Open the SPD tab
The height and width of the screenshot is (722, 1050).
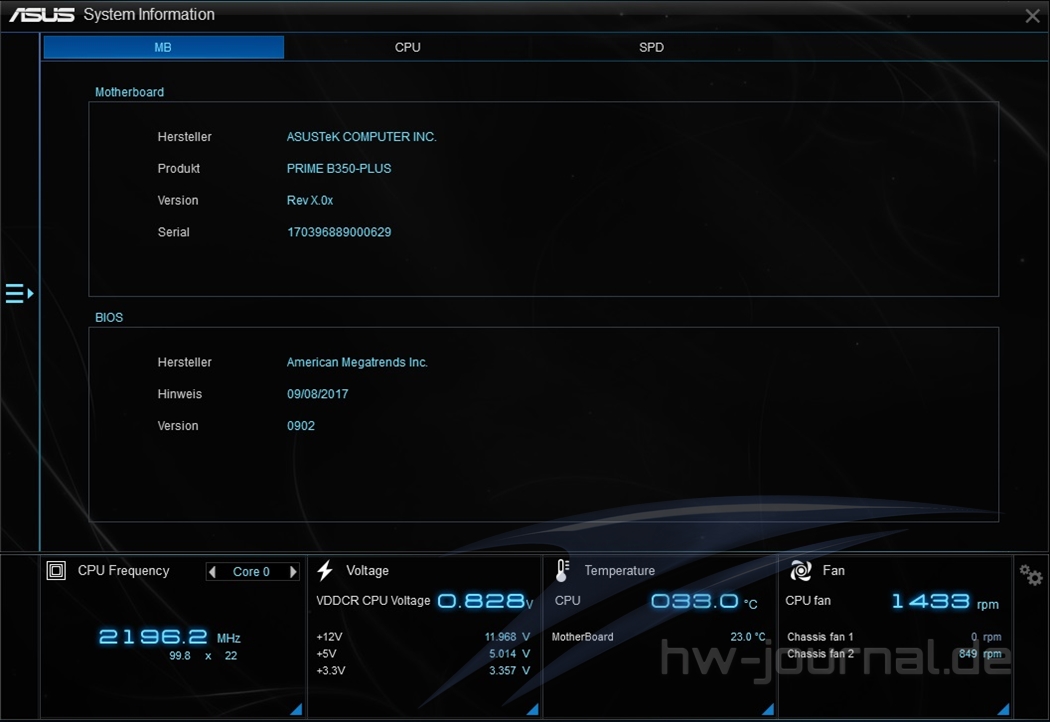click(x=651, y=47)
